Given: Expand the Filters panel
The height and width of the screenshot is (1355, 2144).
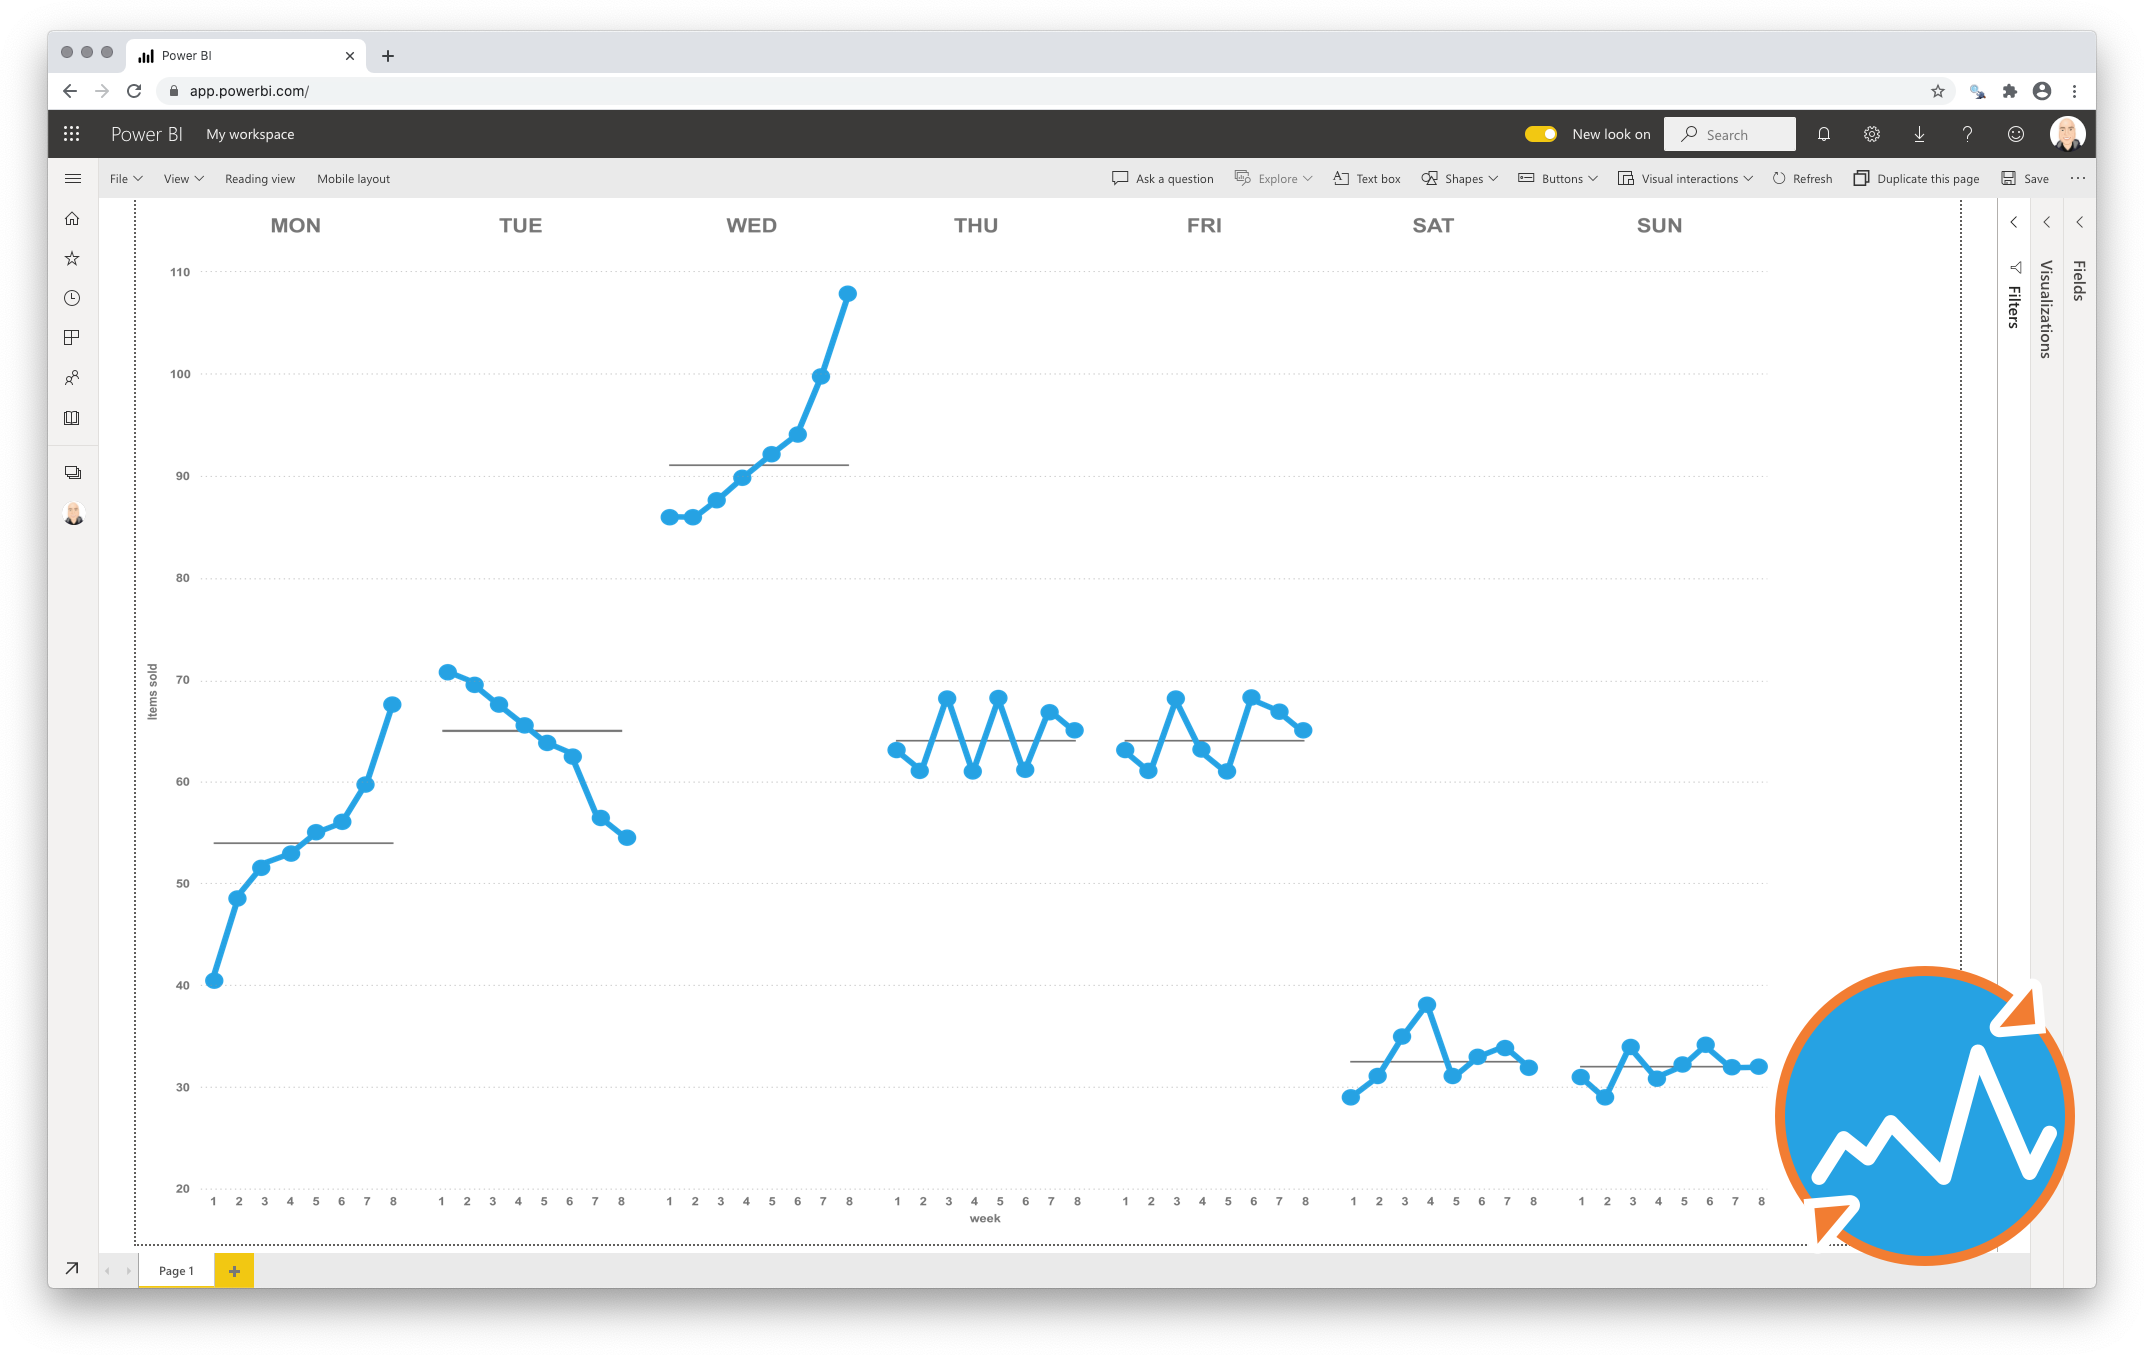Looking at the screenshot, I should tap(2013, 226).
